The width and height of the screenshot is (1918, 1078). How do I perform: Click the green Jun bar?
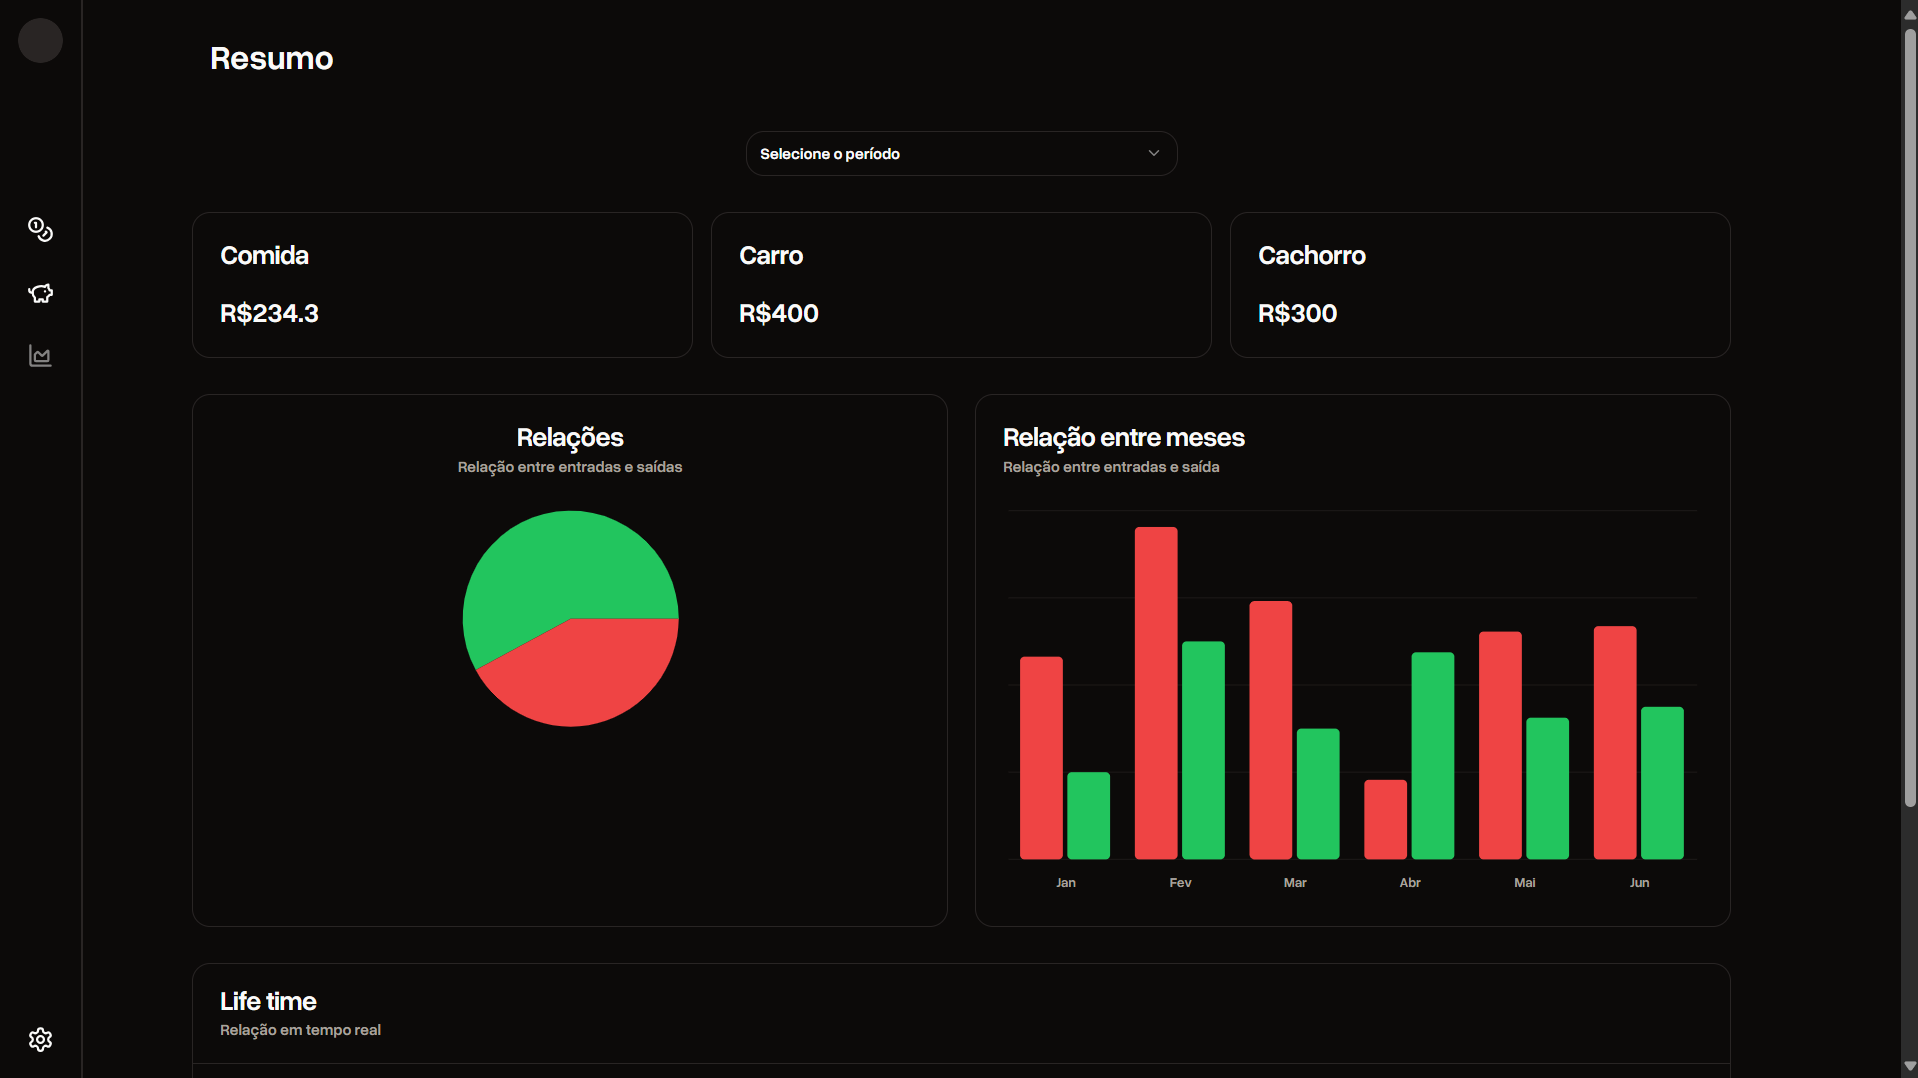click(x=1662, y=783)
